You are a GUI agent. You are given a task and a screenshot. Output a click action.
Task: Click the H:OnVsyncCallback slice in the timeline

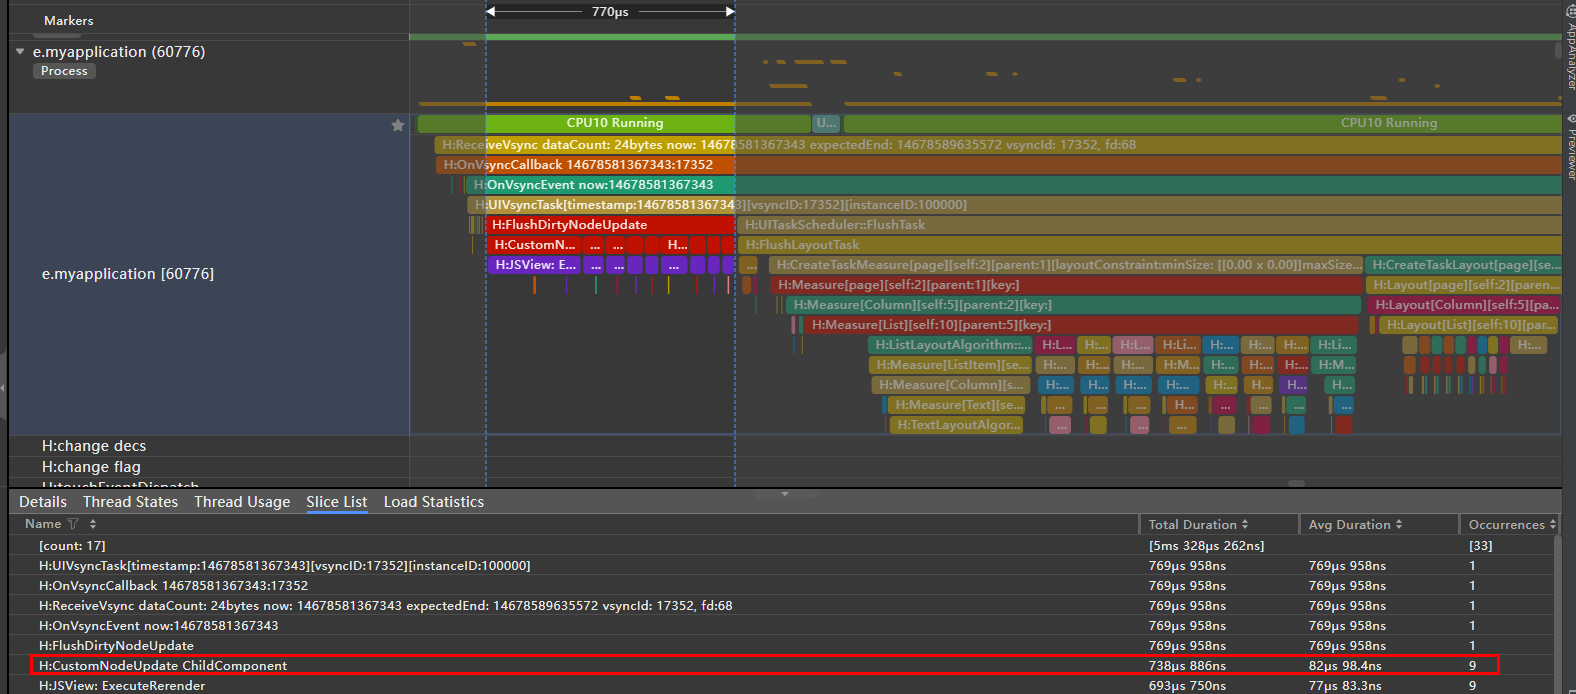click(x=998, y=165)
